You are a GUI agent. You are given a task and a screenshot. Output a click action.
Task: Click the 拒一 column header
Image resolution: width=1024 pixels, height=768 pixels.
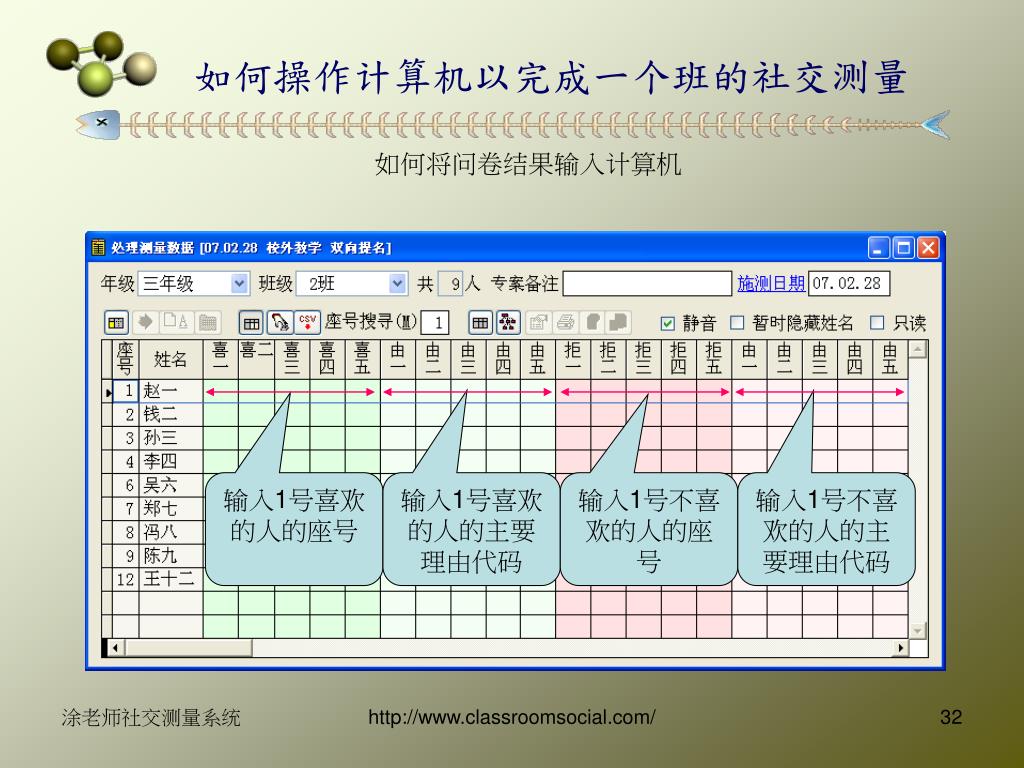[x=573, y=359]
